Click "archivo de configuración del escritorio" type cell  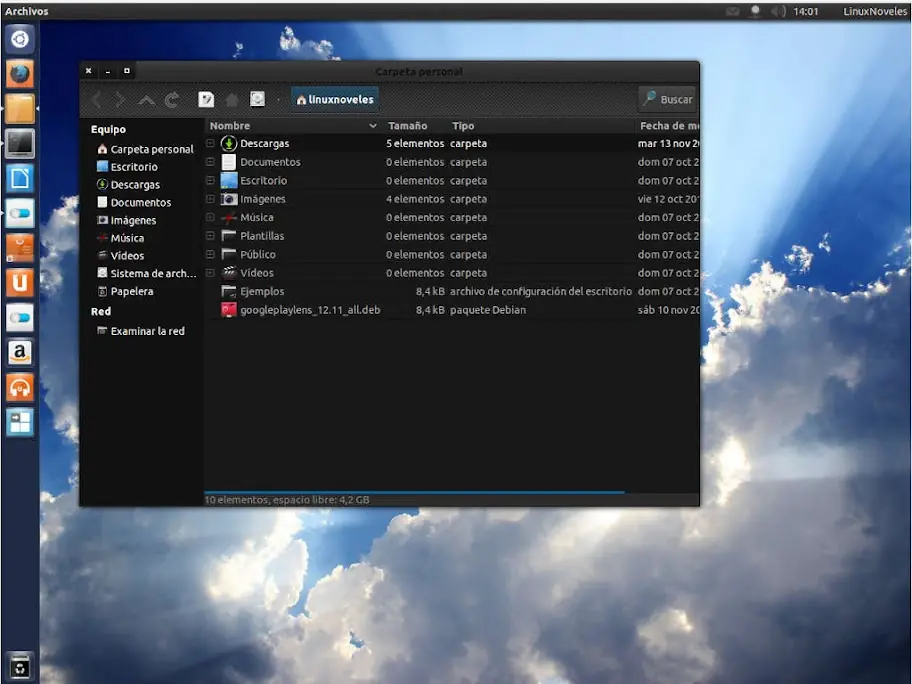tap(540, 291)
